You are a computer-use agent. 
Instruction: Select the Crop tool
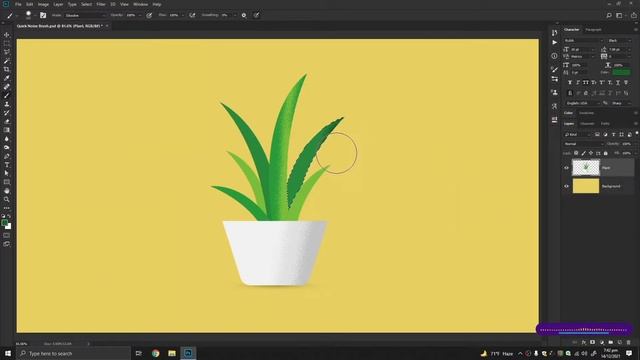[x=7, y=69]
